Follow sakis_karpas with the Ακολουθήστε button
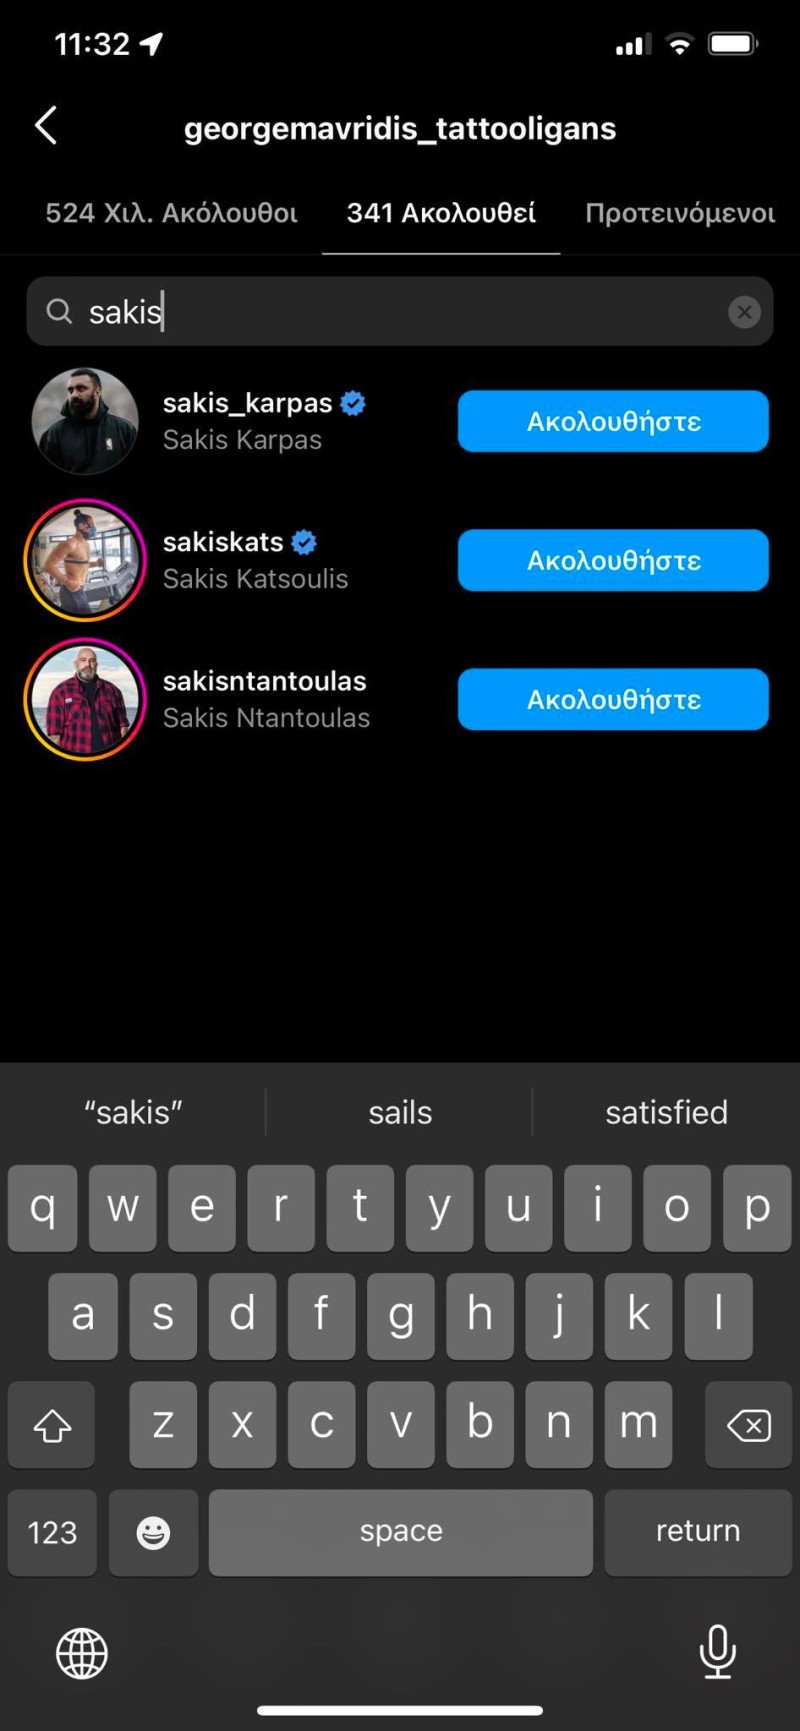The width and height of the screenshot is (800, 1731). click(613, 421)
